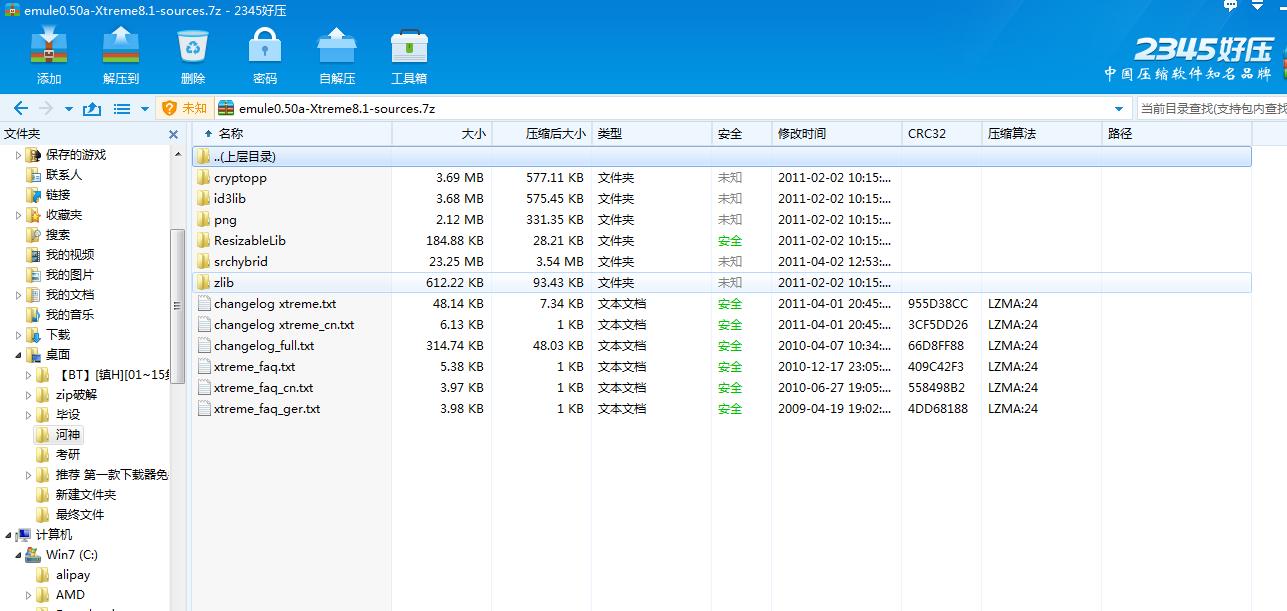Click the forward navigation arrow

click(45, 108)
